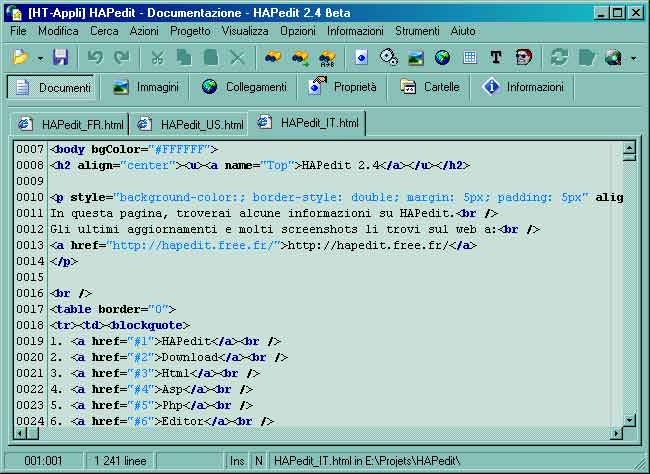Open the Strumenti menu
The width and height of the screenshot is (650, 474).
coord(417,31)
